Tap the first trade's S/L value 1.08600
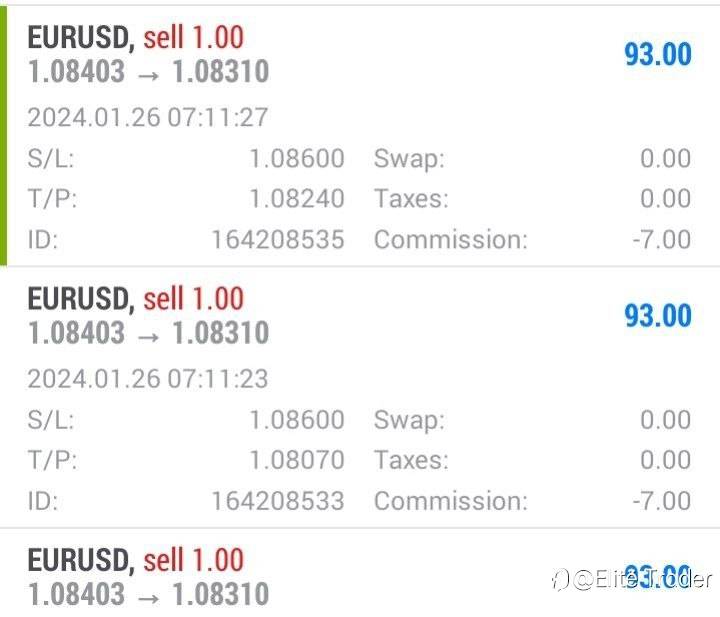The height and width of the screenshot is (617, 720). click(x=296, y=159)
